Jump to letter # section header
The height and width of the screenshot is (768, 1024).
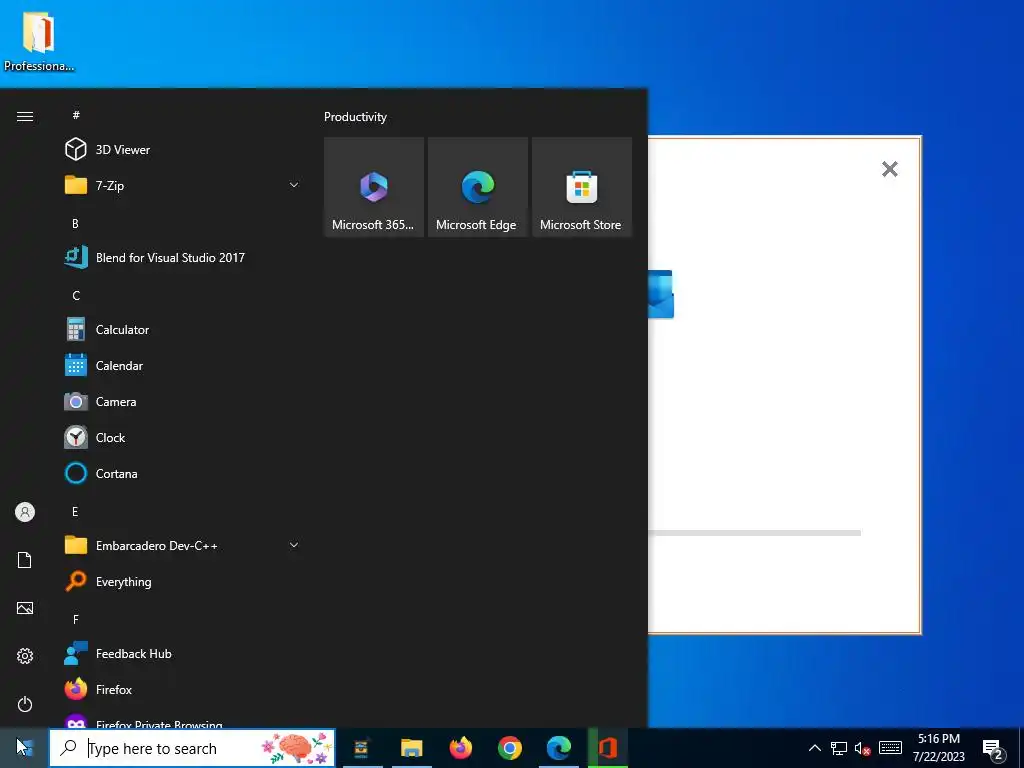point(76,115)
